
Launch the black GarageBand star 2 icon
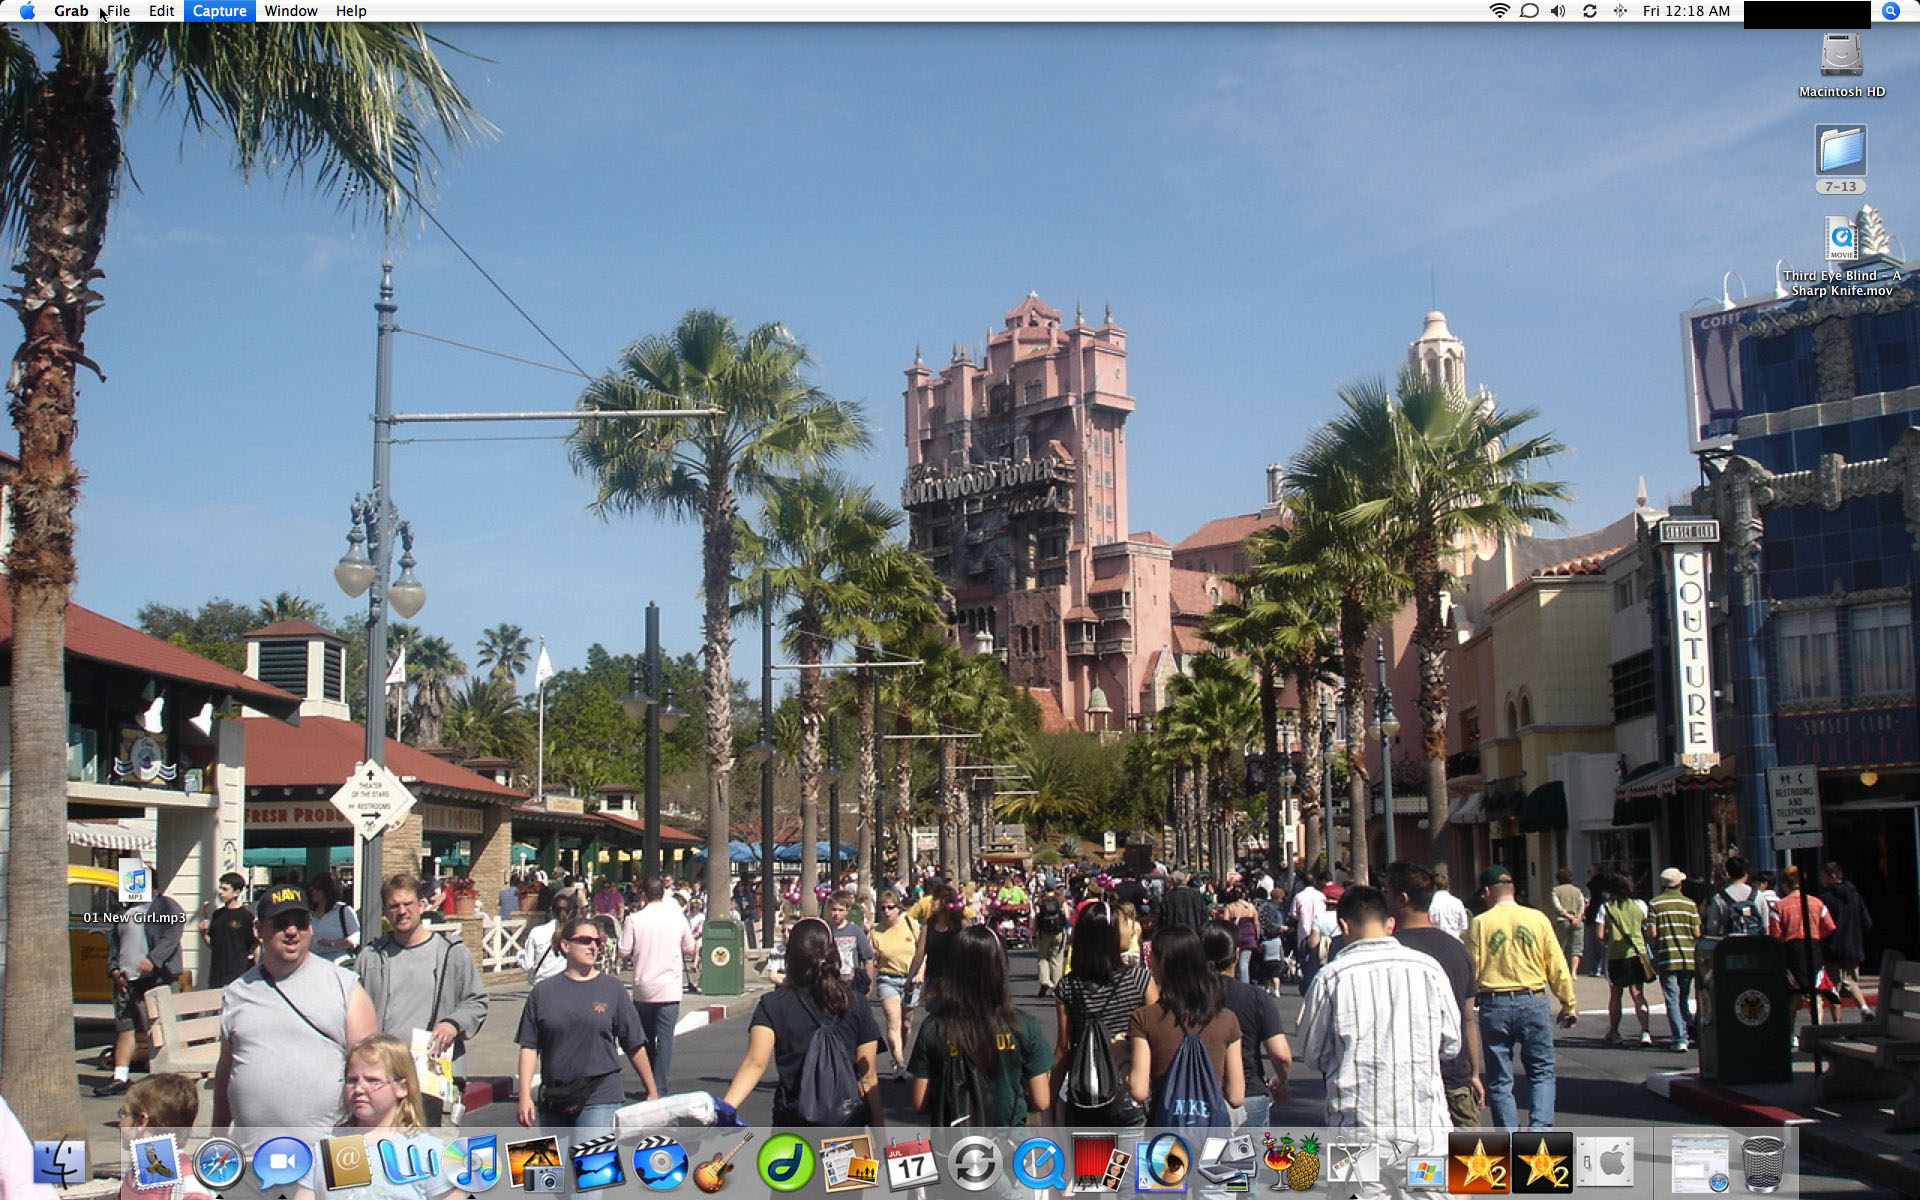[x=1542, y=1164]
